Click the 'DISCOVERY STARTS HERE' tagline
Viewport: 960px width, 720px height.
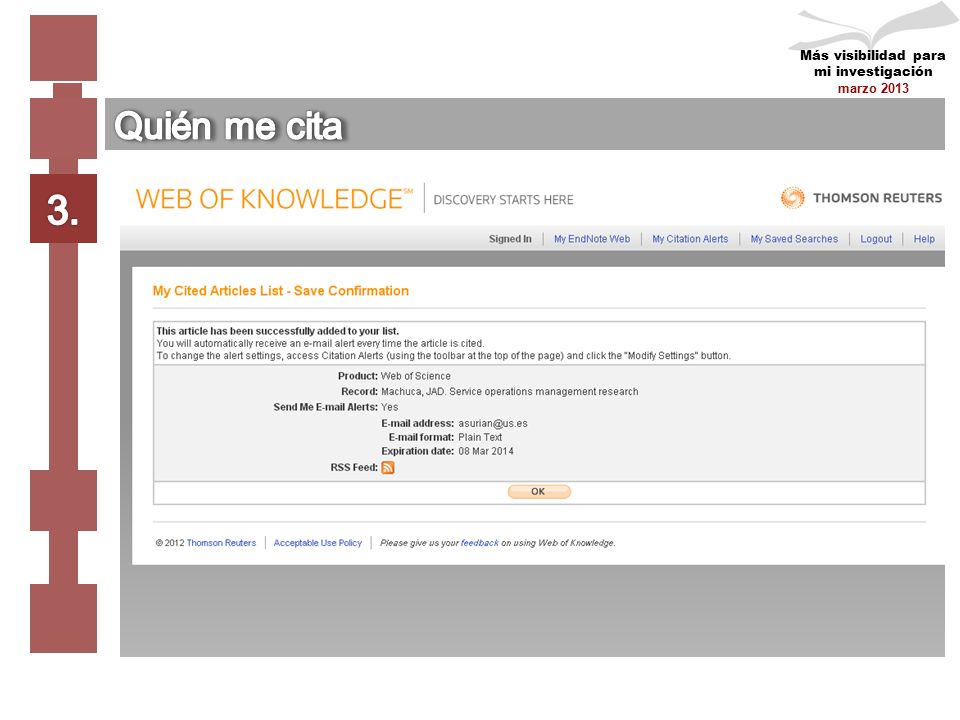point(503,200)
